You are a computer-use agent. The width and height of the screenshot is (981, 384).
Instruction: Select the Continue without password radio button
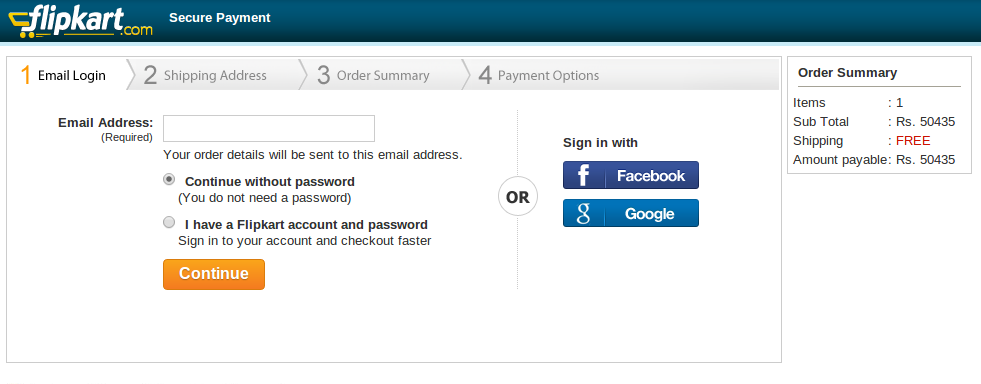click(x=169, y=179)
